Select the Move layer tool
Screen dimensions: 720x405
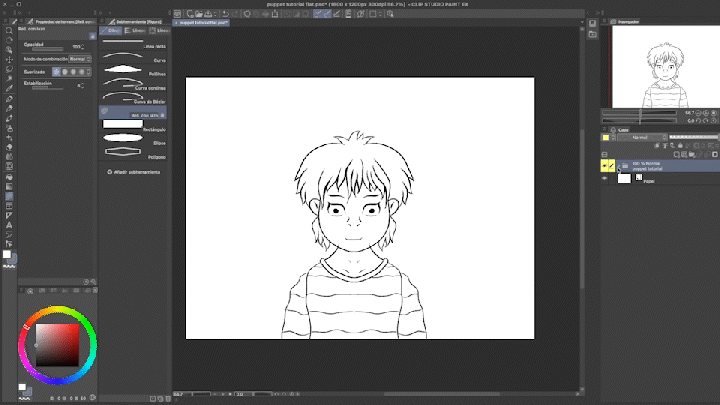pyautogui.click(x=9, y=59)
